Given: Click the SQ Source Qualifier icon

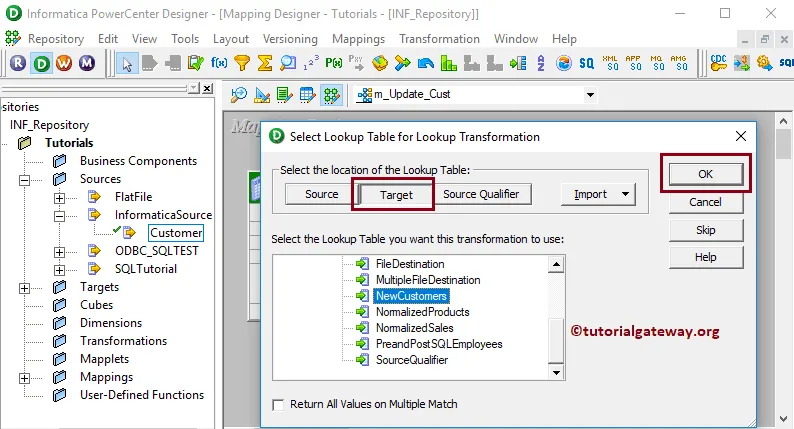Looking at the screenshot, I should tap(586, 63).
